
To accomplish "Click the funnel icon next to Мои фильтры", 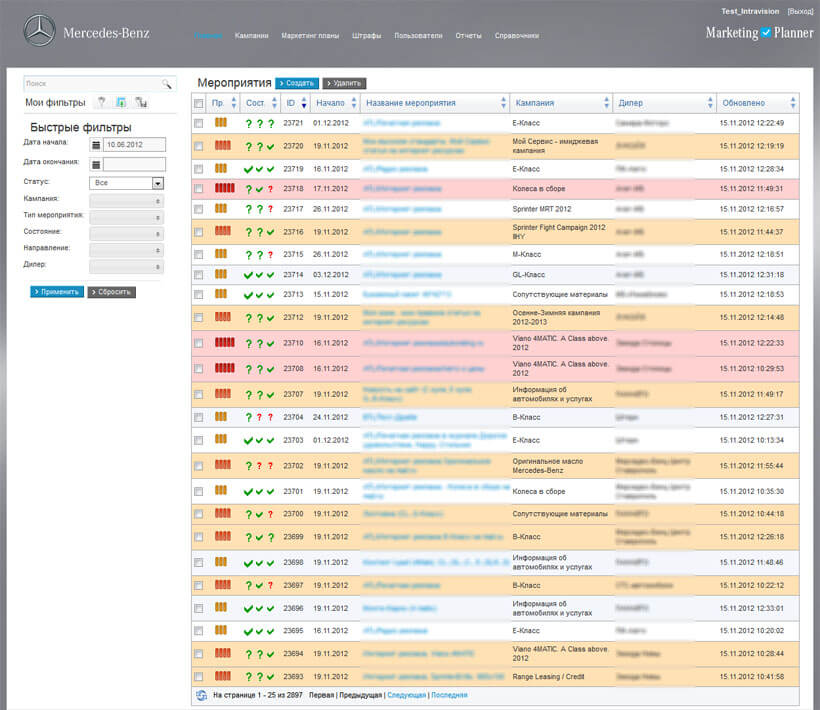I will tap(101, 102).
